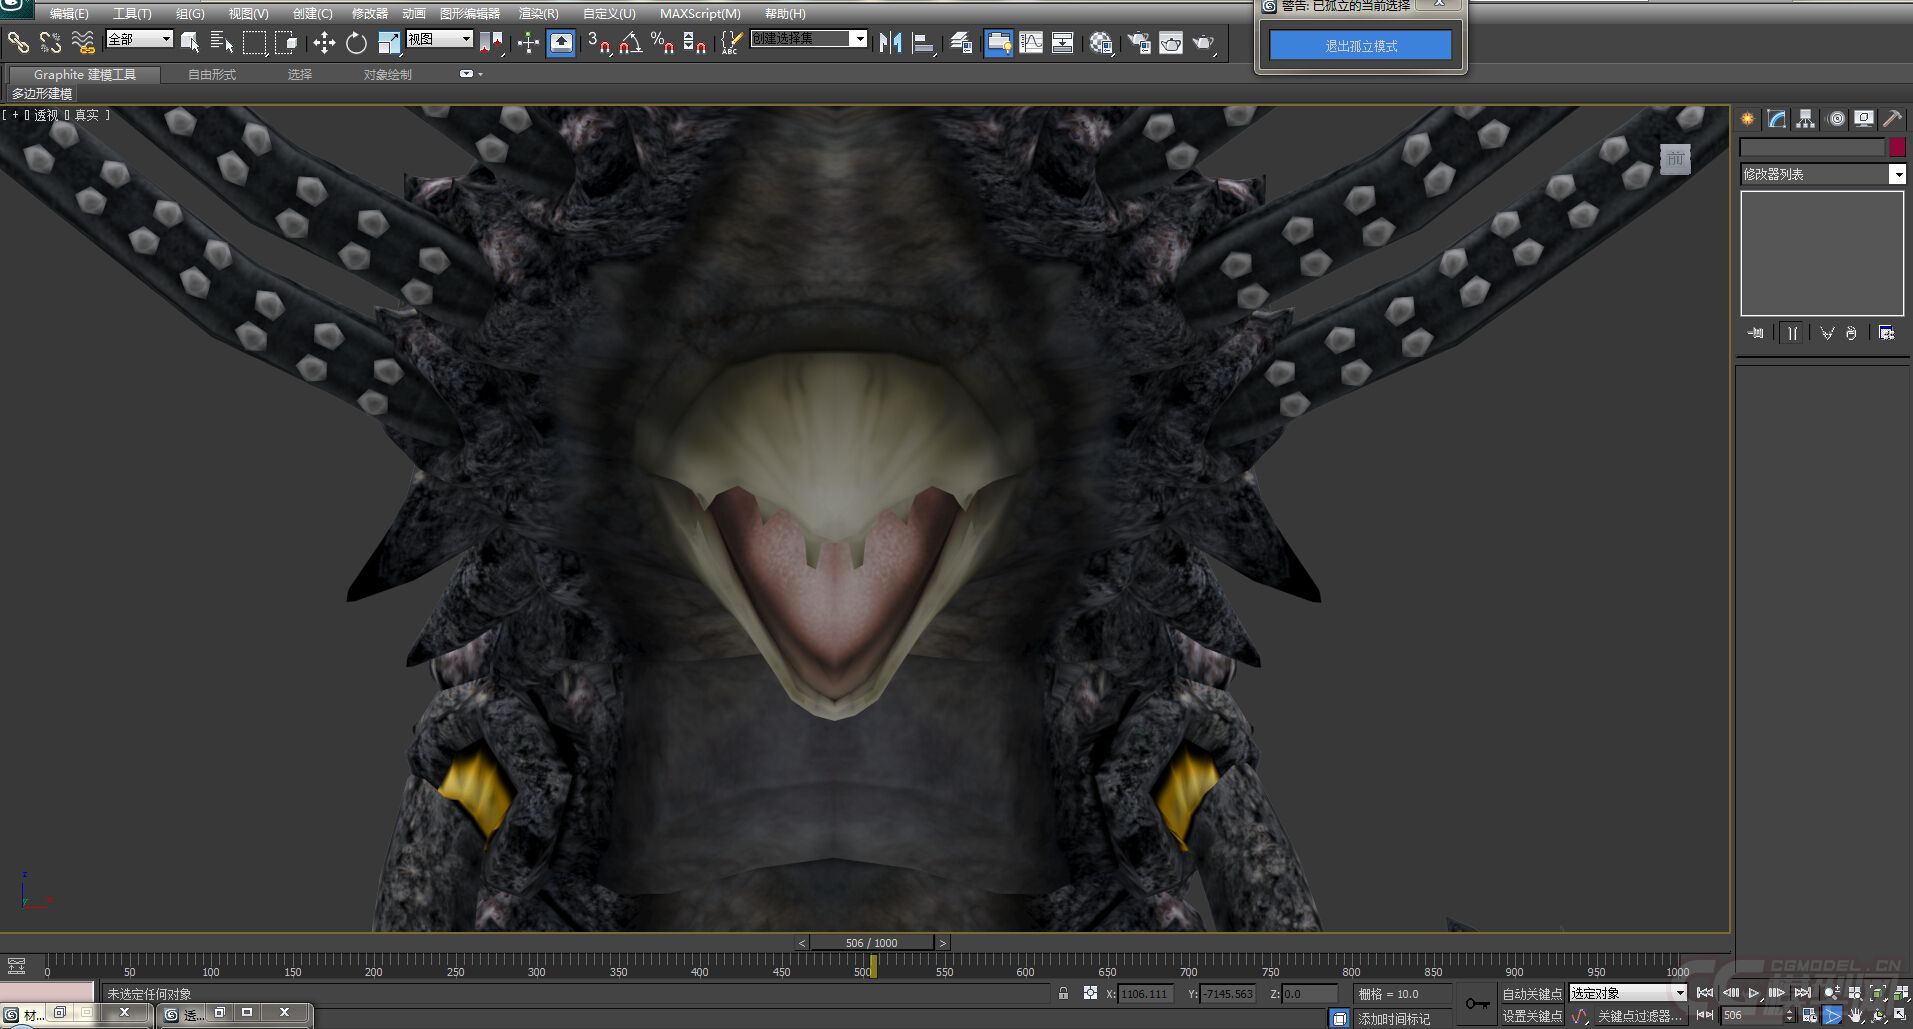Switch to the 对象绘制 ribbon tab
This screenshot has width=1913, height=1029.
pos(387,75)
